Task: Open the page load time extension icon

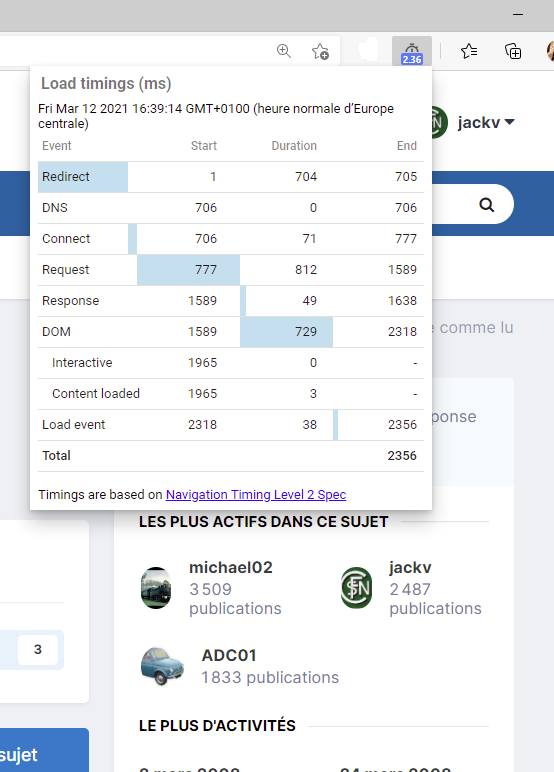Action: [412, 51]
